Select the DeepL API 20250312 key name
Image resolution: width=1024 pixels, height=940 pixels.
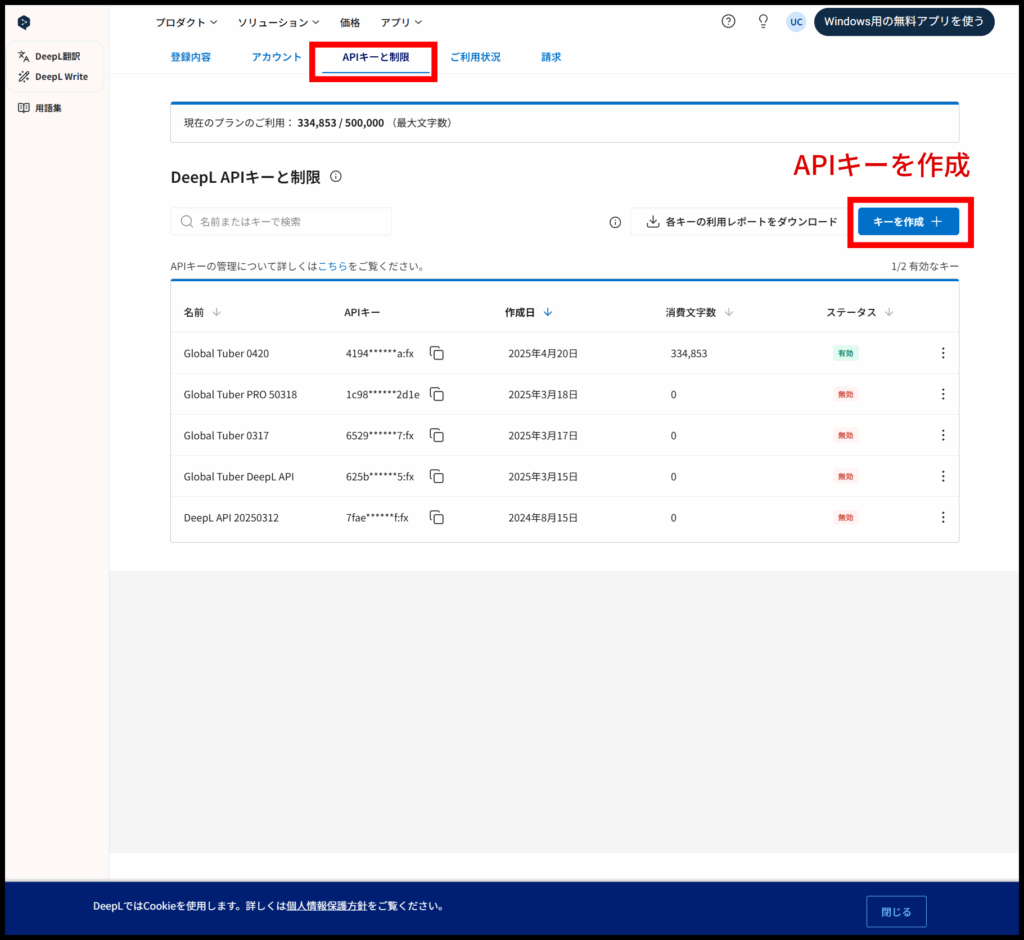tap(231, 518)
